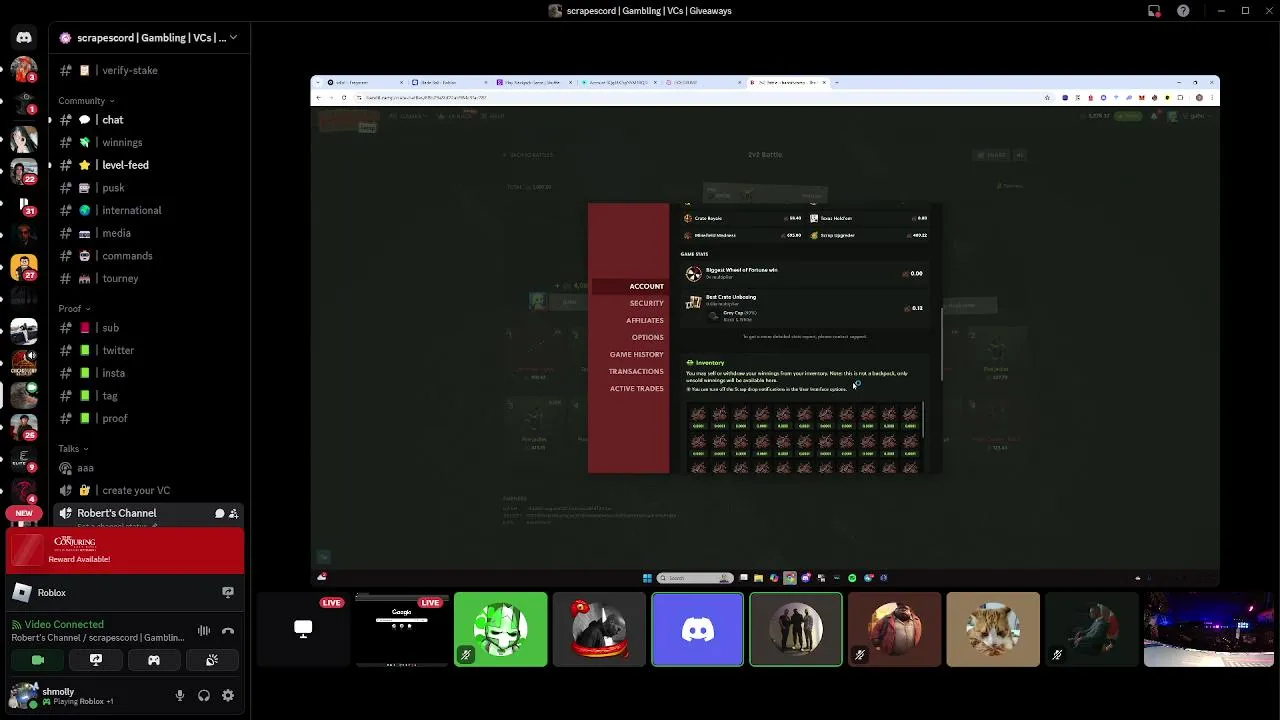Select the Google LIVE stream tile
The height and width of the screenshot is (720, 1280).
401,629
